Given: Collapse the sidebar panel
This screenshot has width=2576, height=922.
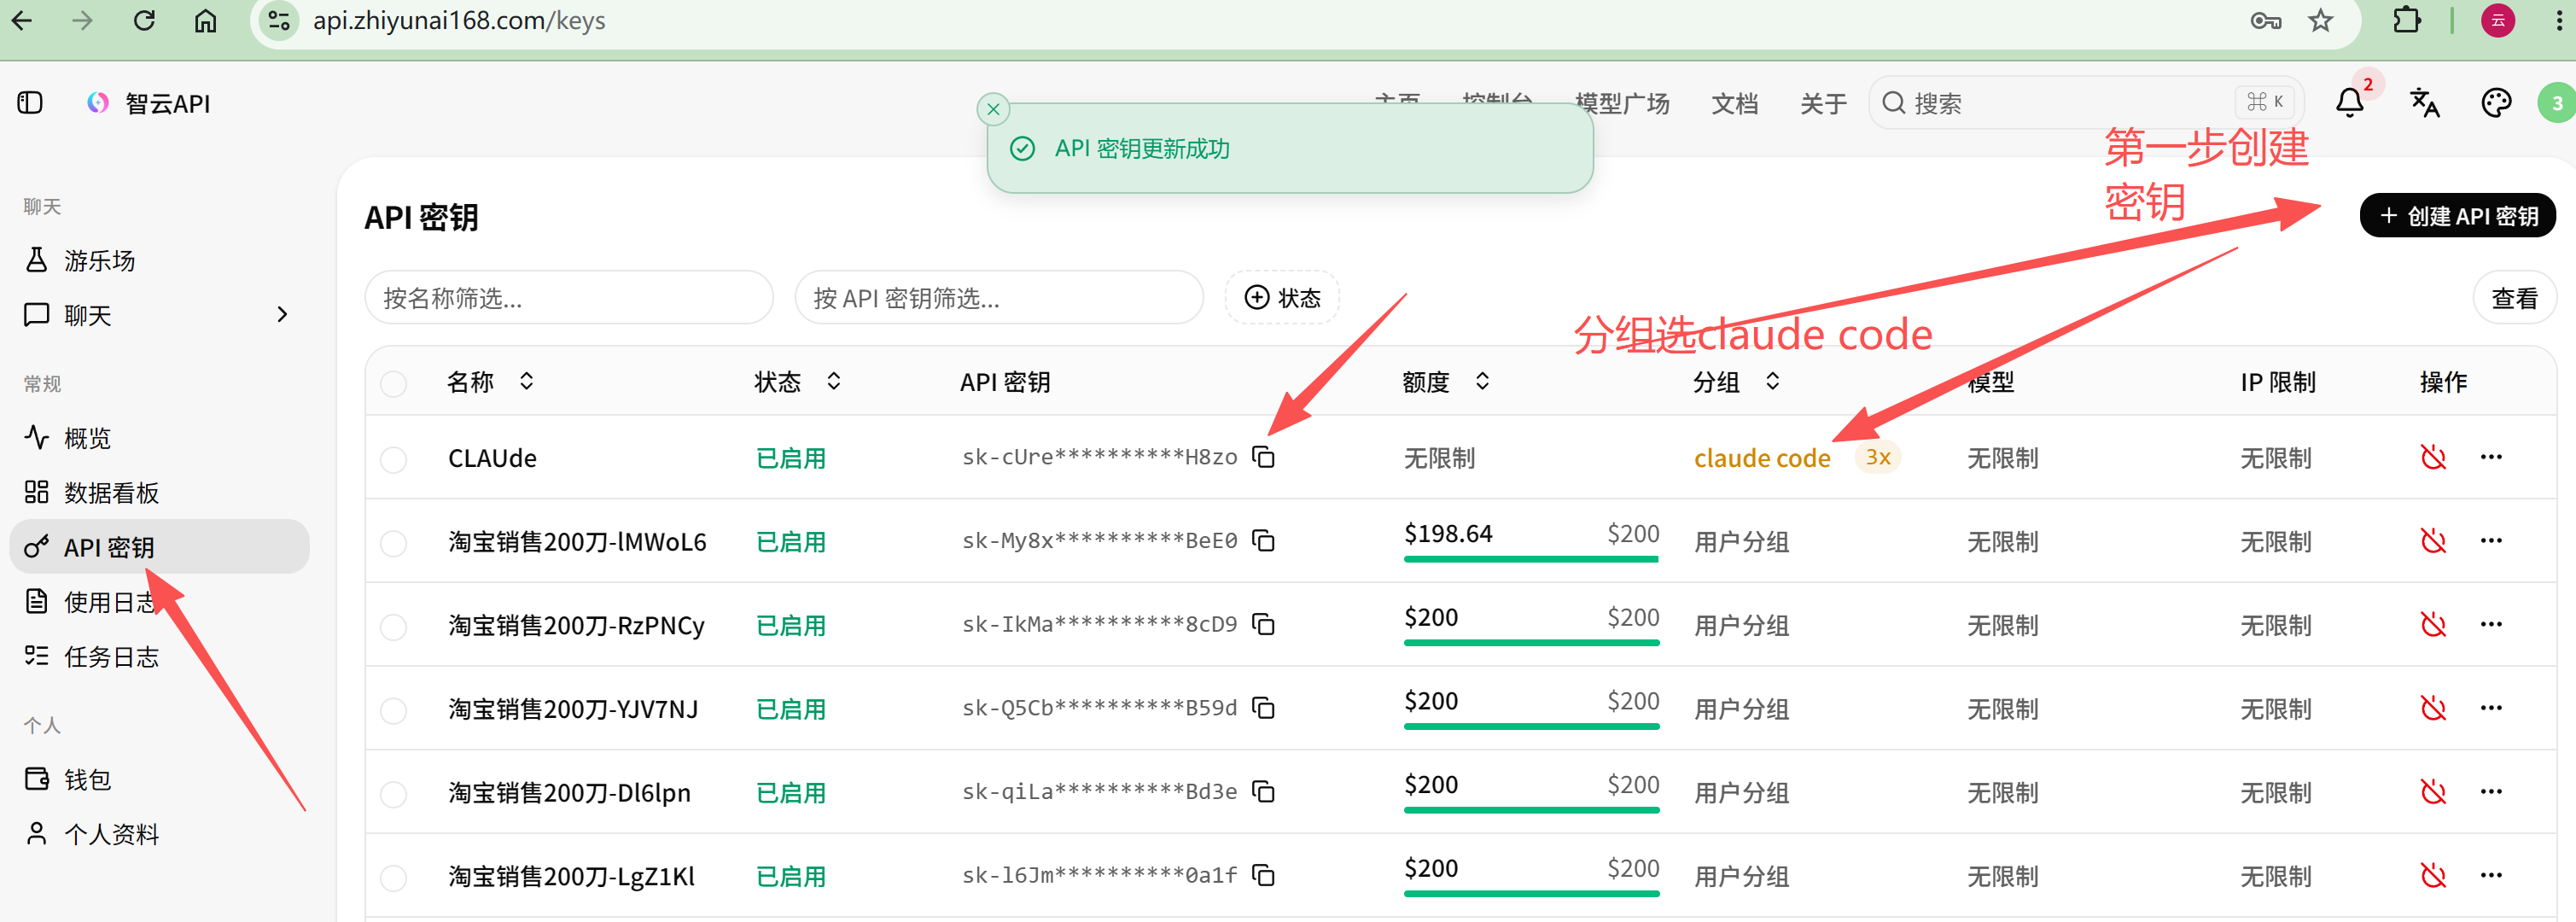Looking at the screenshot, I should point(30,103).
